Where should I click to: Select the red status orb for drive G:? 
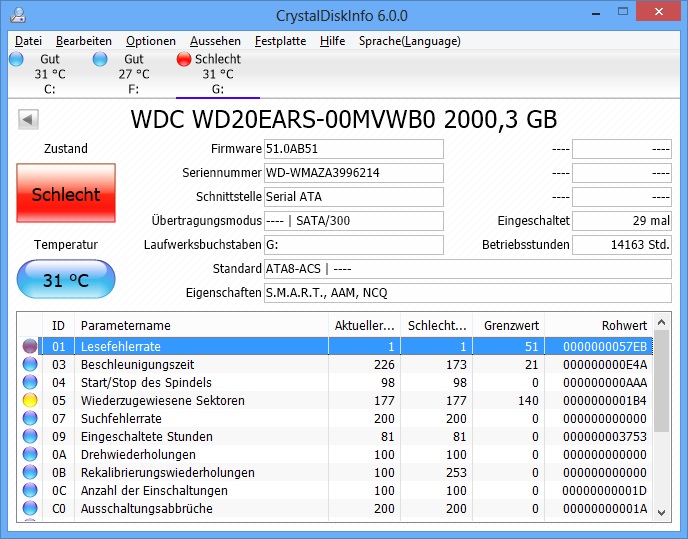tap(184, 59)
